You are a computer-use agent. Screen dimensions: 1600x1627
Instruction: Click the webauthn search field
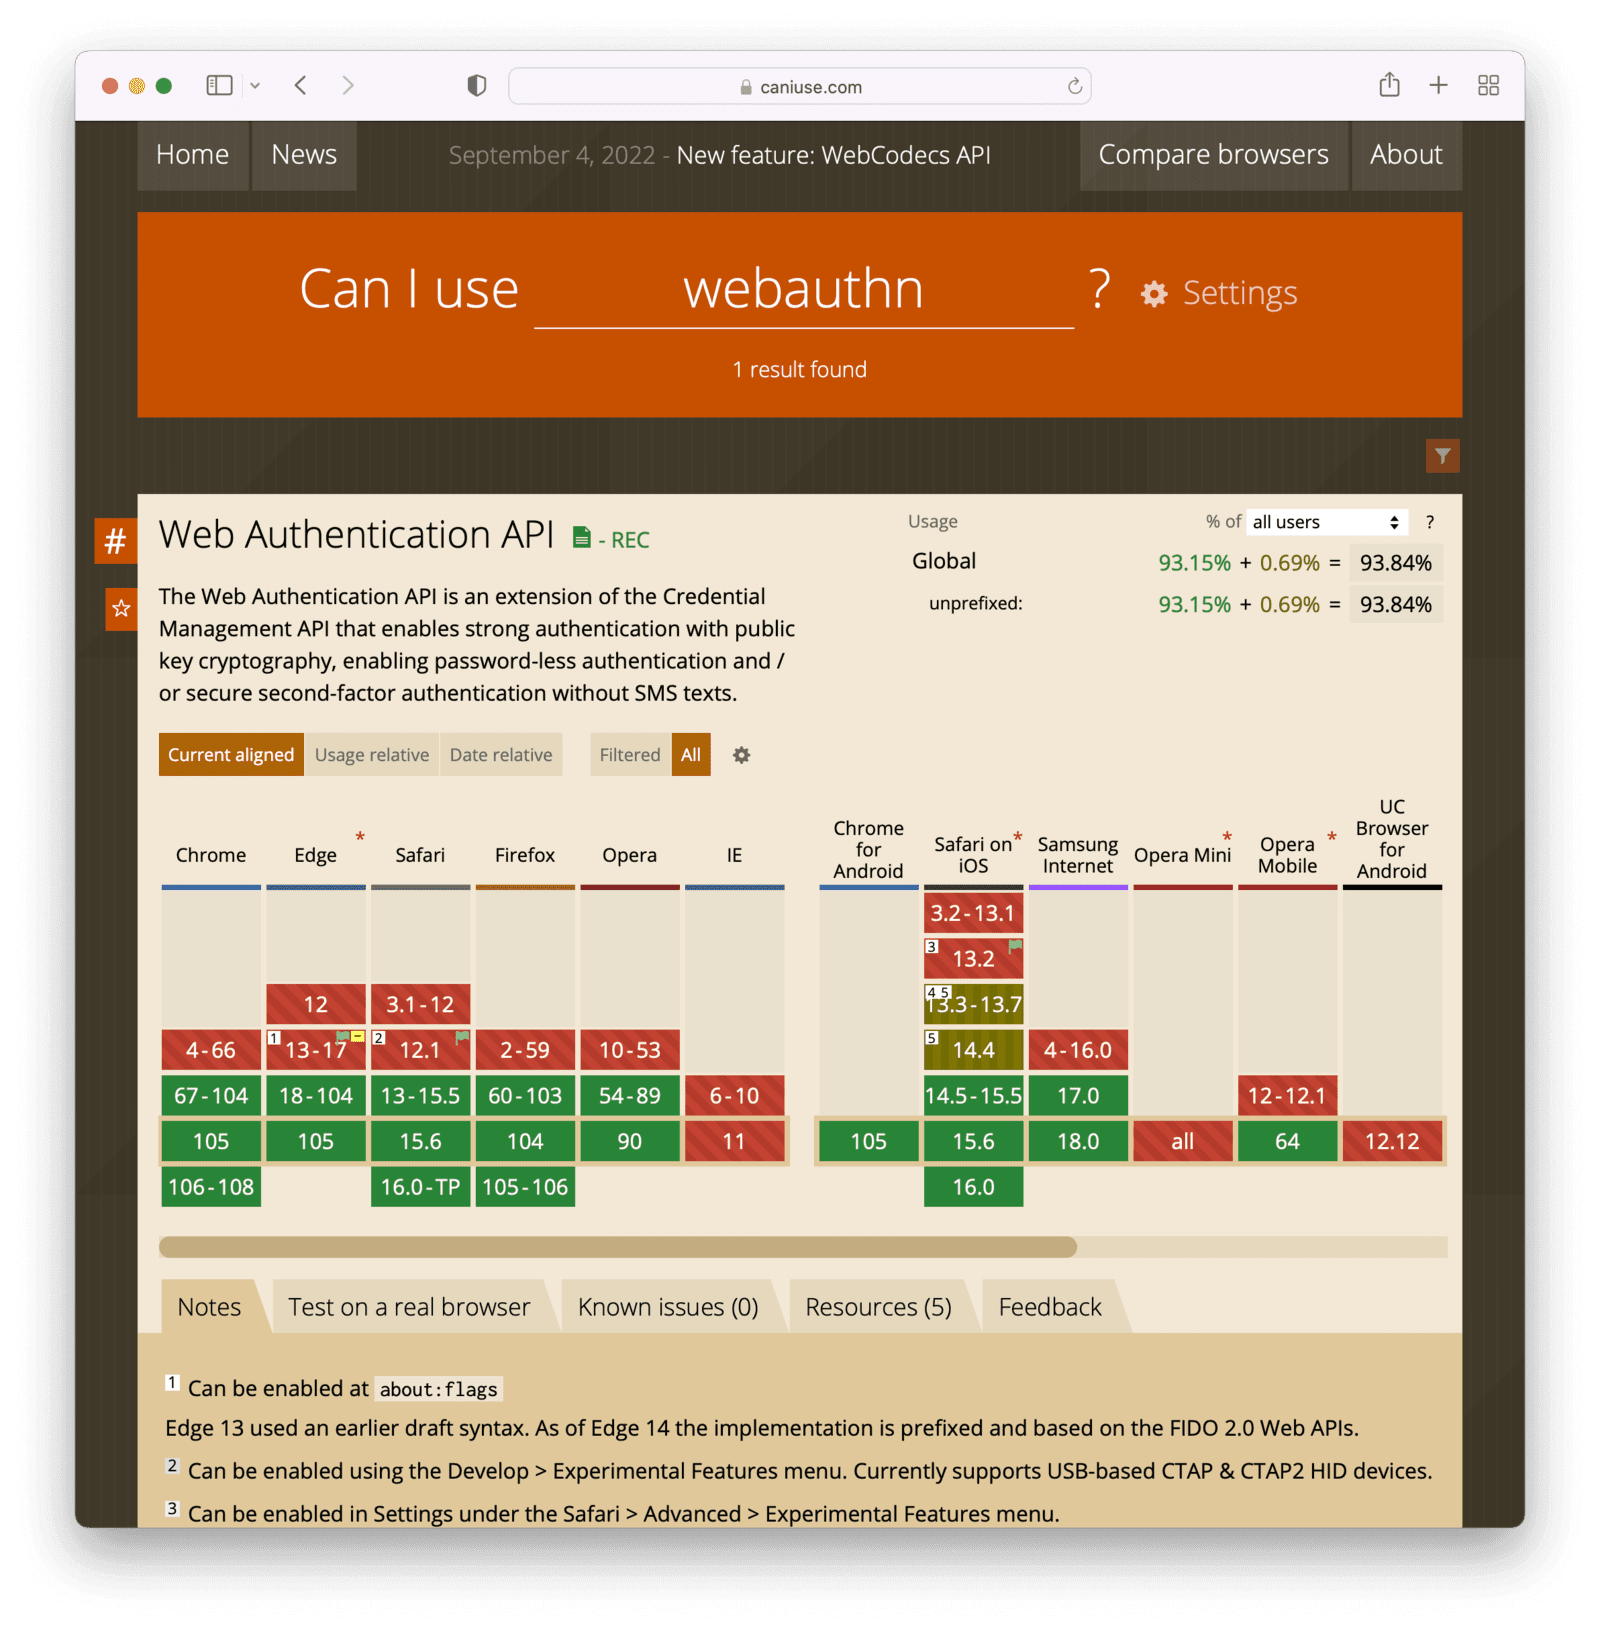pos(804,291)
